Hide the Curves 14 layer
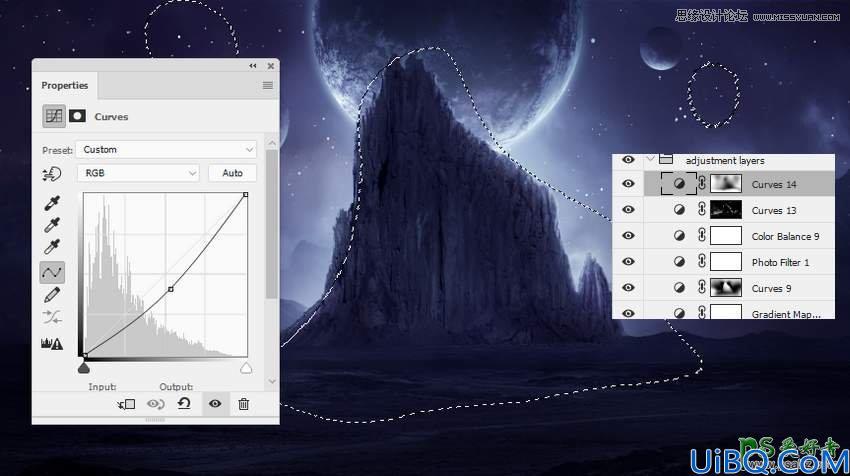Screen dimensions: 850x476 tap(628, 184)
